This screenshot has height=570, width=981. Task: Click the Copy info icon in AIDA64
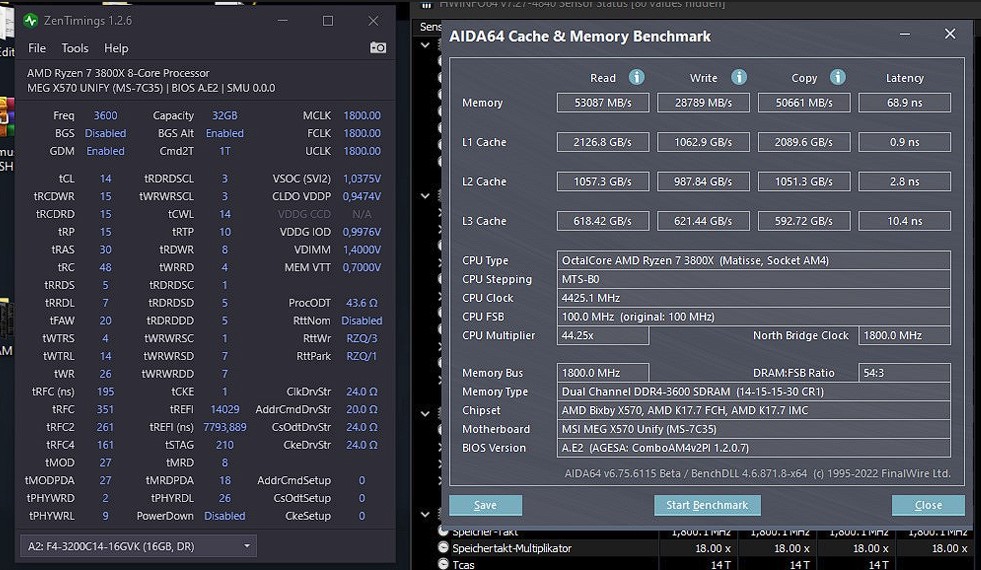click(x=838, y=77)
